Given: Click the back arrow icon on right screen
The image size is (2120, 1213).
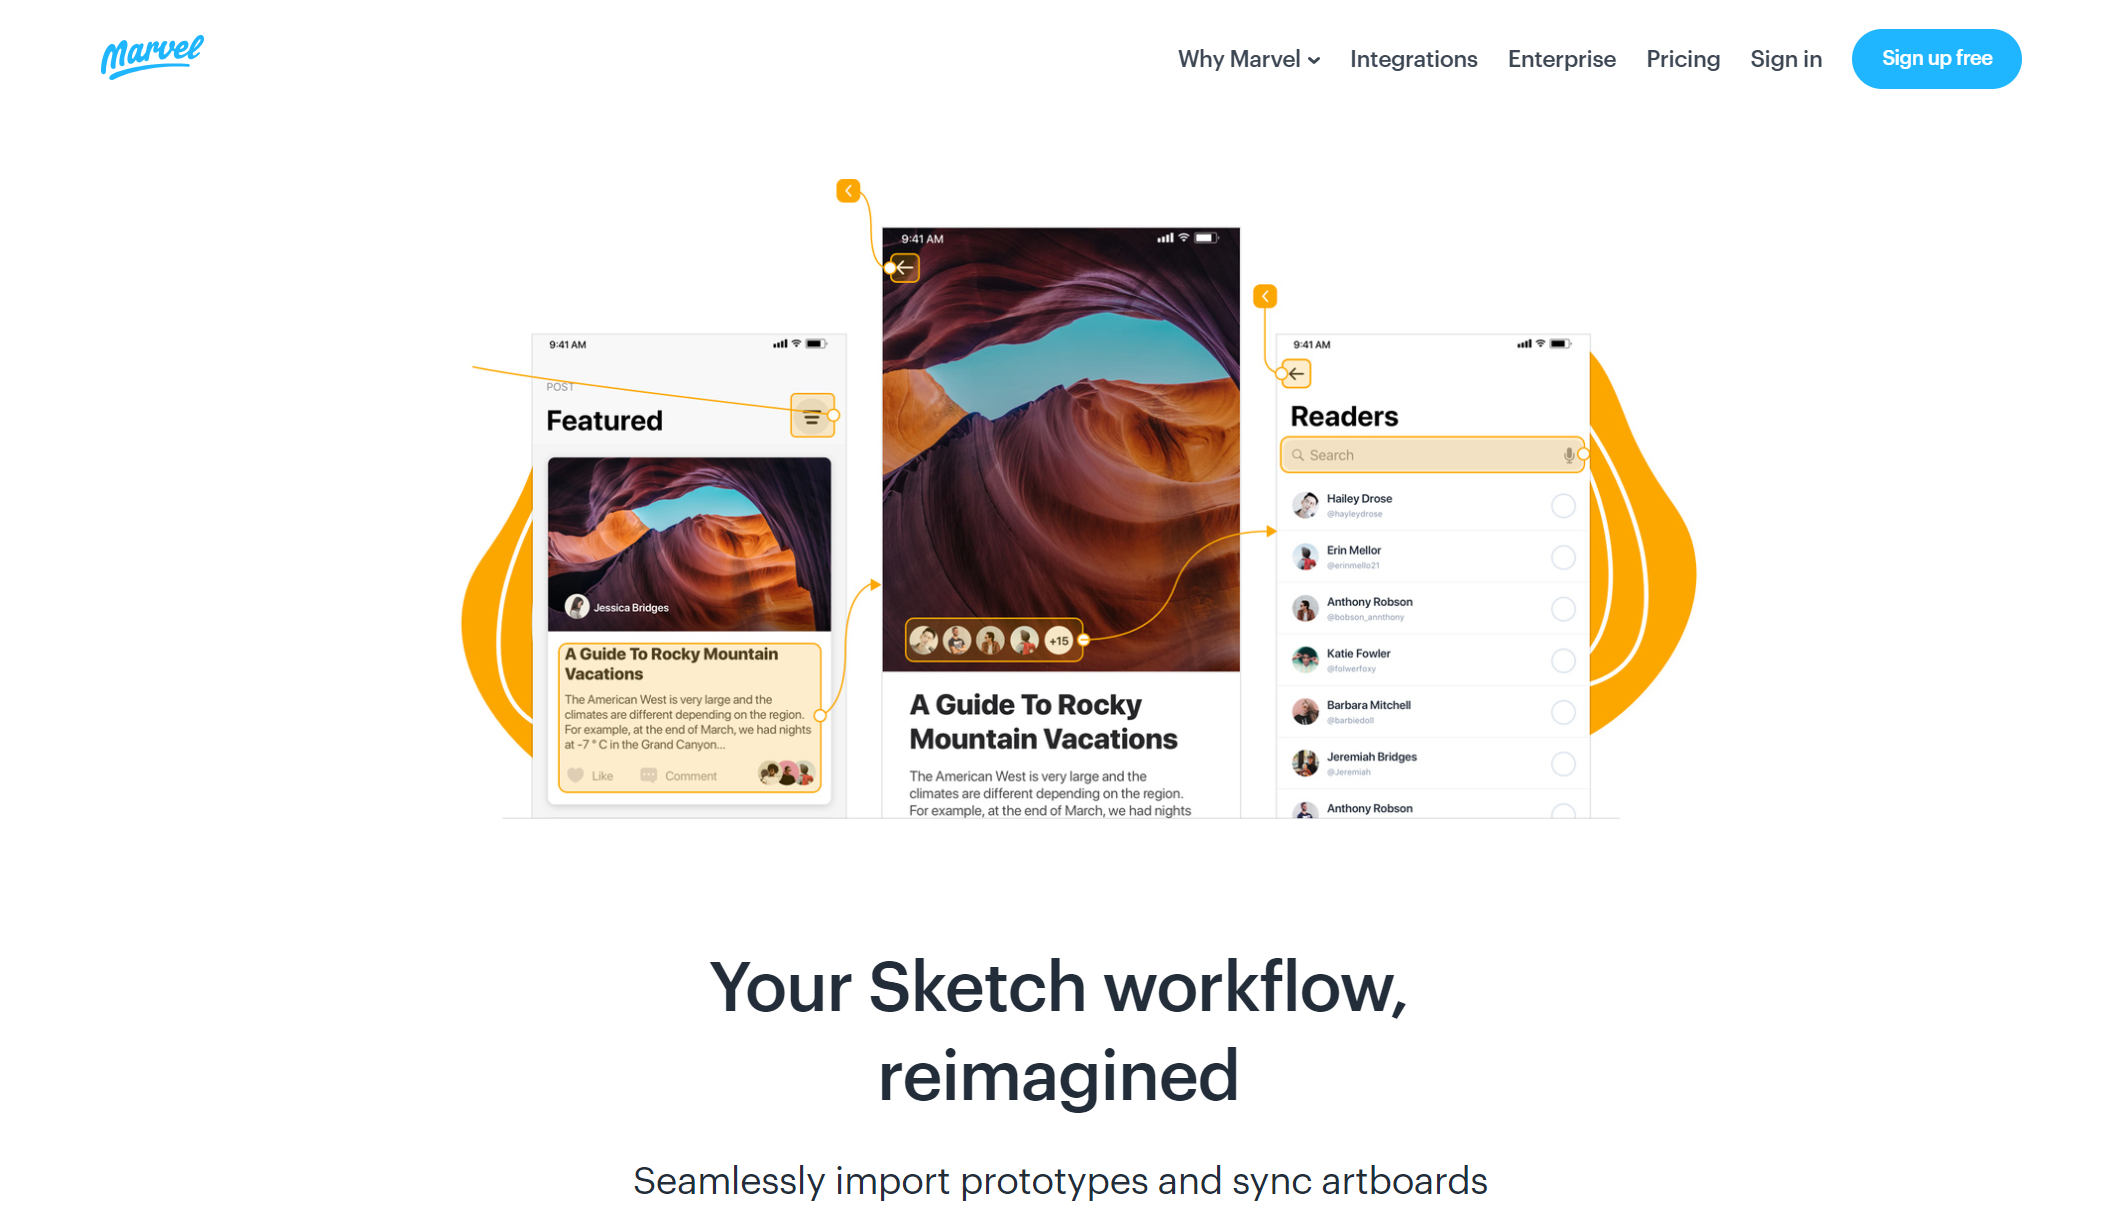Looking at the screenshot, I should 1294,374.
